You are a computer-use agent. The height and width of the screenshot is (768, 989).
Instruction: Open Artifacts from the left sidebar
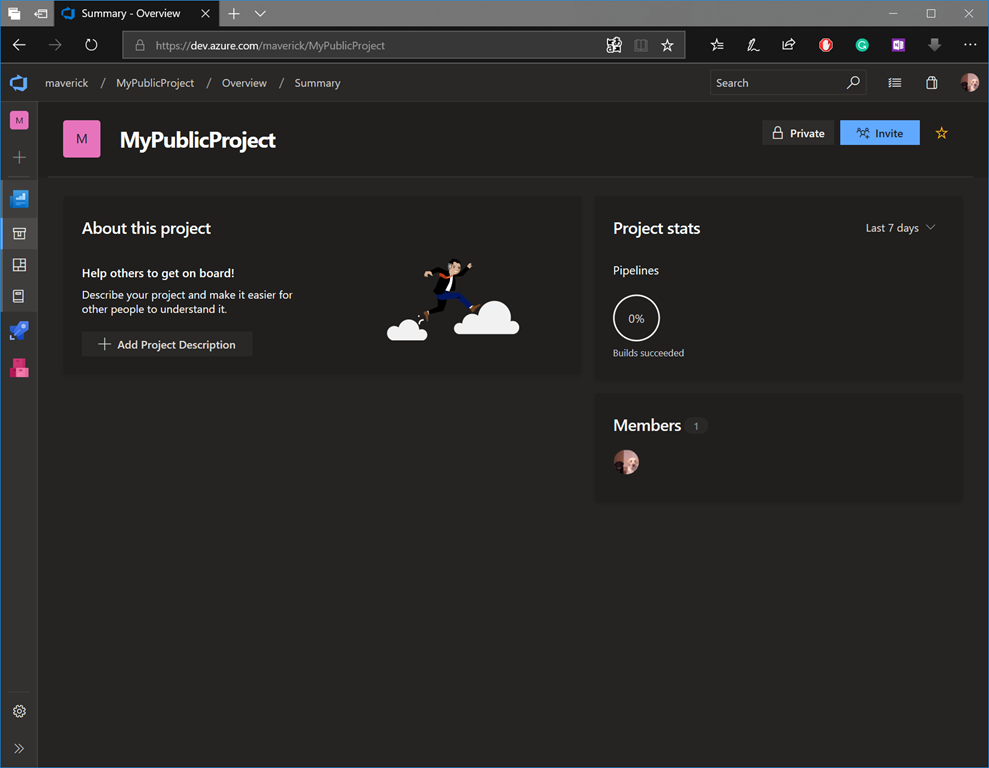coord(19,368)
